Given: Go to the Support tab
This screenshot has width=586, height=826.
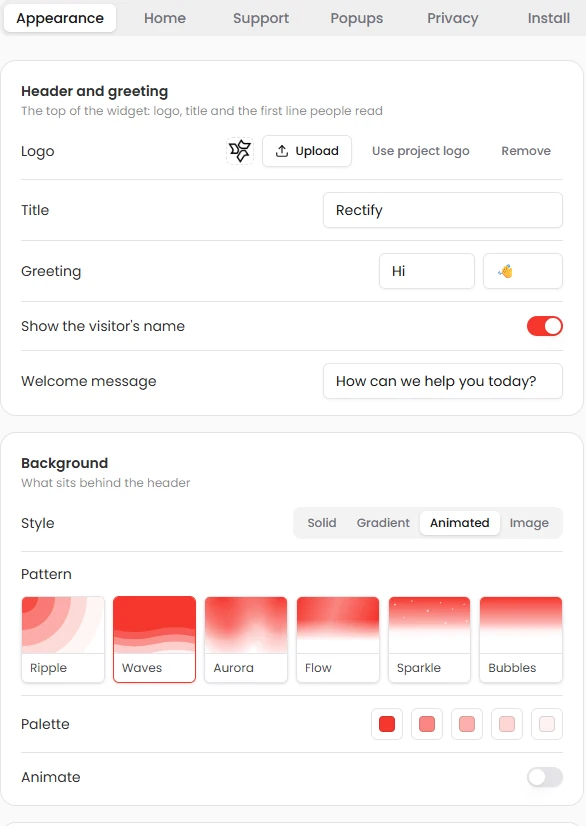Looking at the screenshot, I should (261, 18).
